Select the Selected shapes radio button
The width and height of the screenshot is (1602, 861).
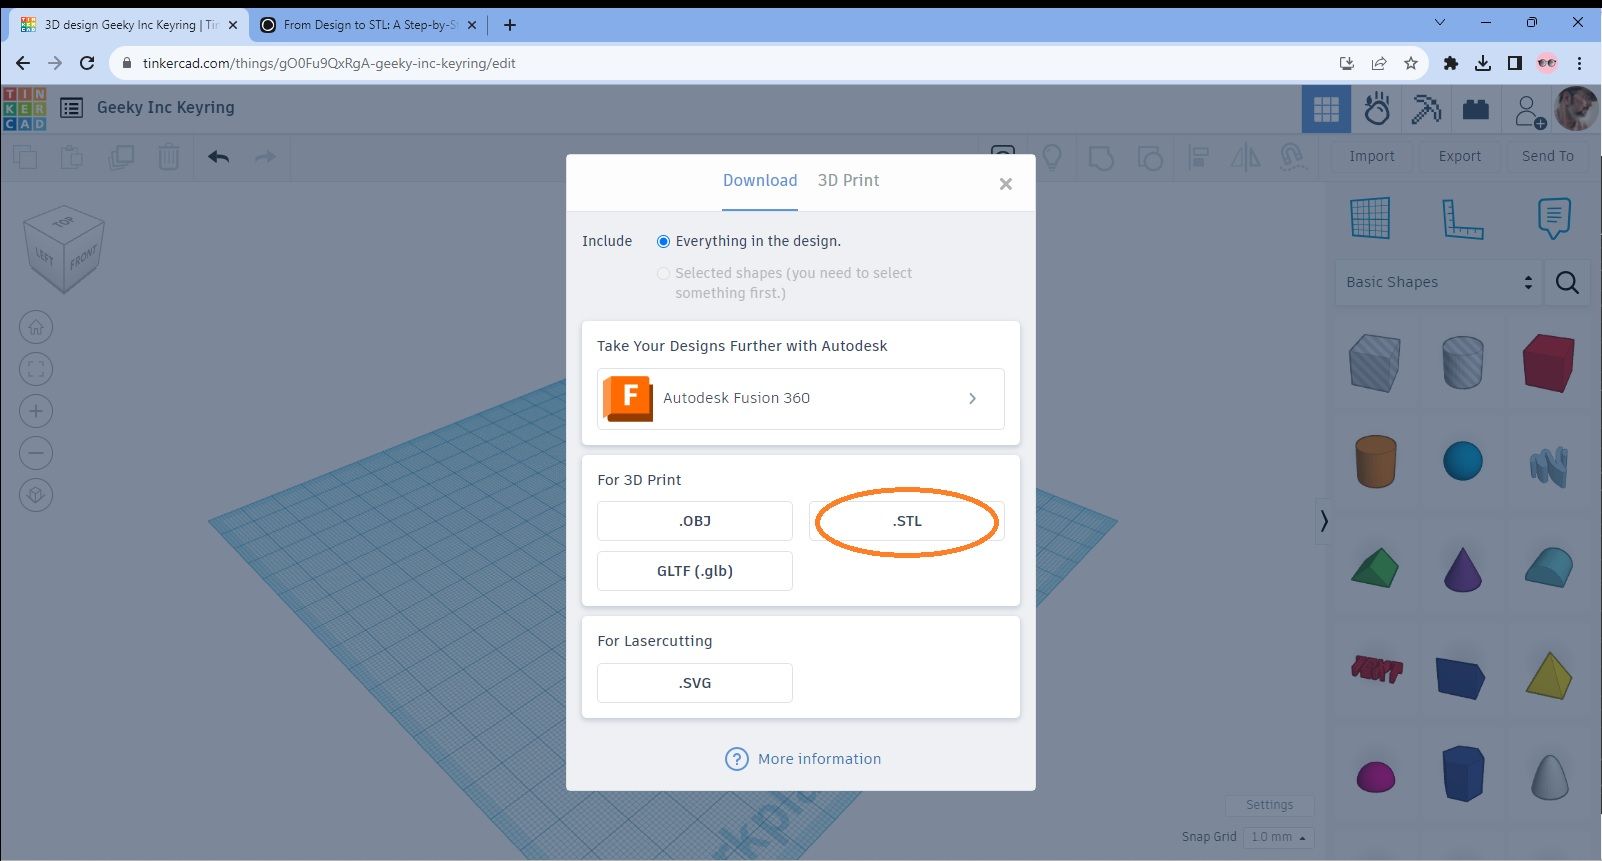tap(663, 273)
